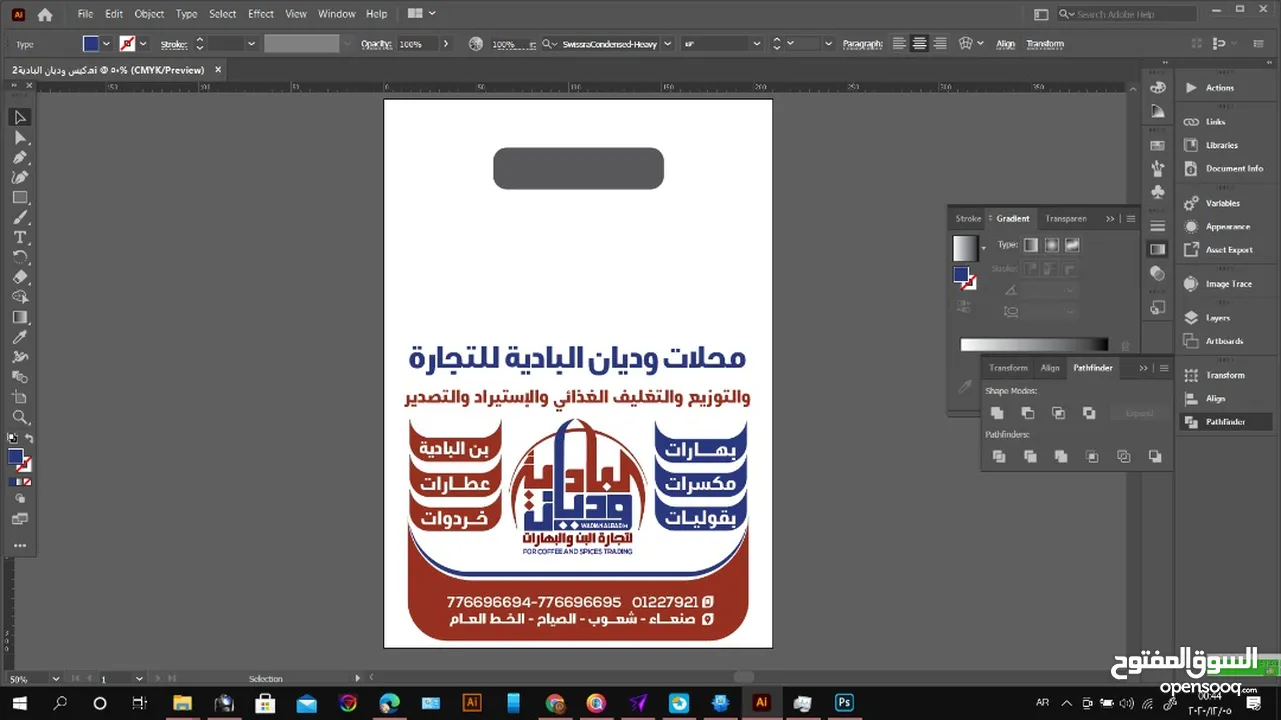Open the font style dropdown
This screenshot has height=720, width=1281.
click(757, 44)
